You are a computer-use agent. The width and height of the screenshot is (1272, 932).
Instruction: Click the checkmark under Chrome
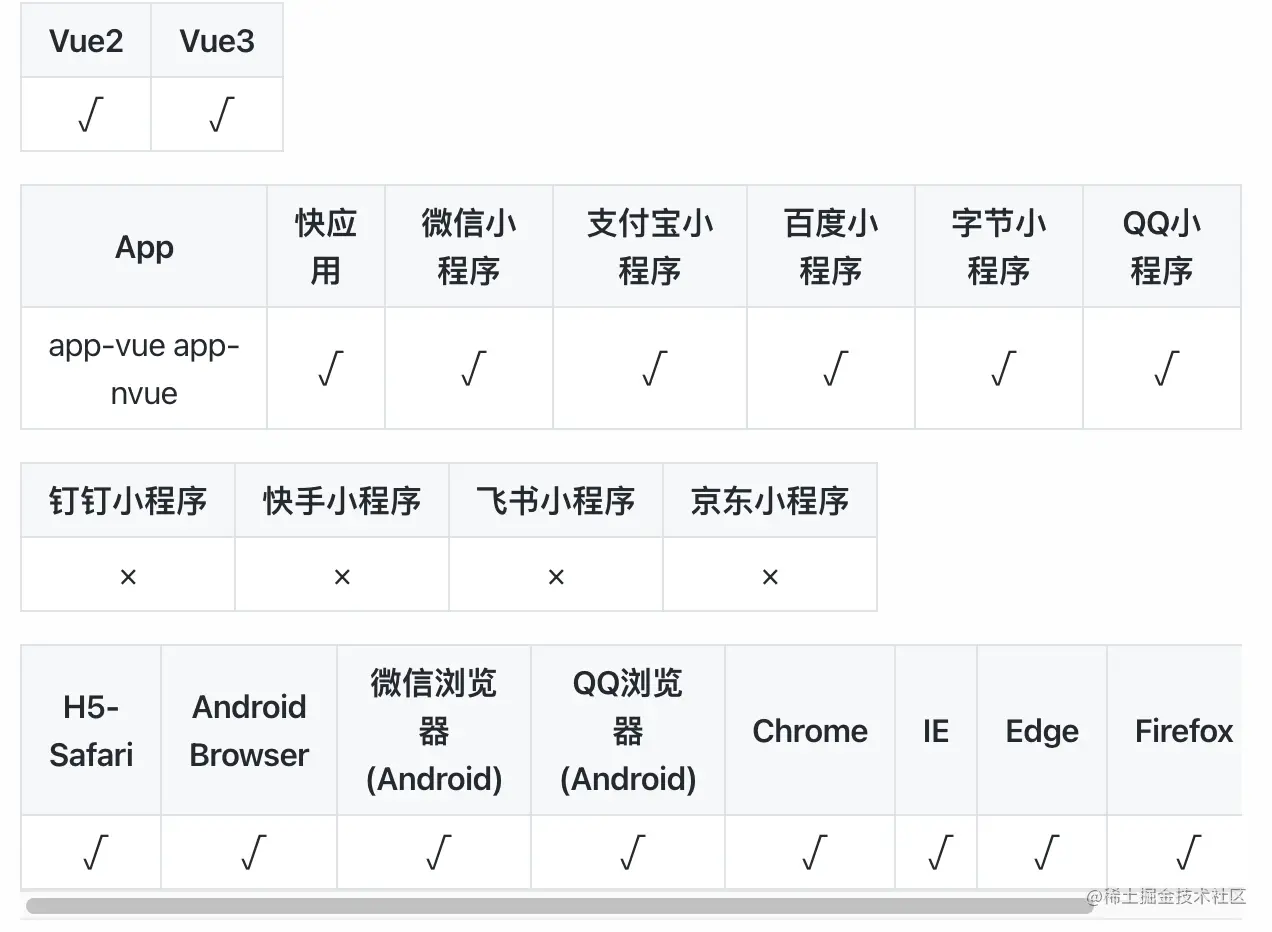[x=812, y=852]
